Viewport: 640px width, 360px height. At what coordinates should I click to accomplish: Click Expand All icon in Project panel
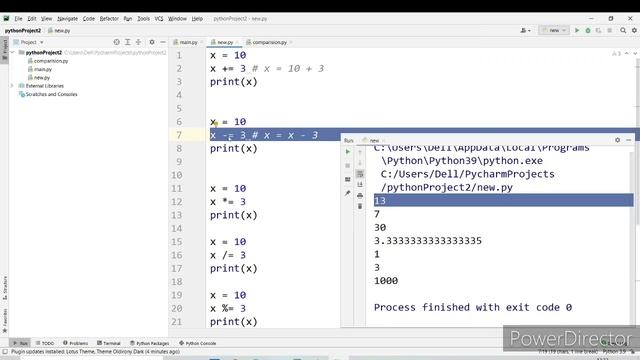pyautogui.click(x=128, y=42)
